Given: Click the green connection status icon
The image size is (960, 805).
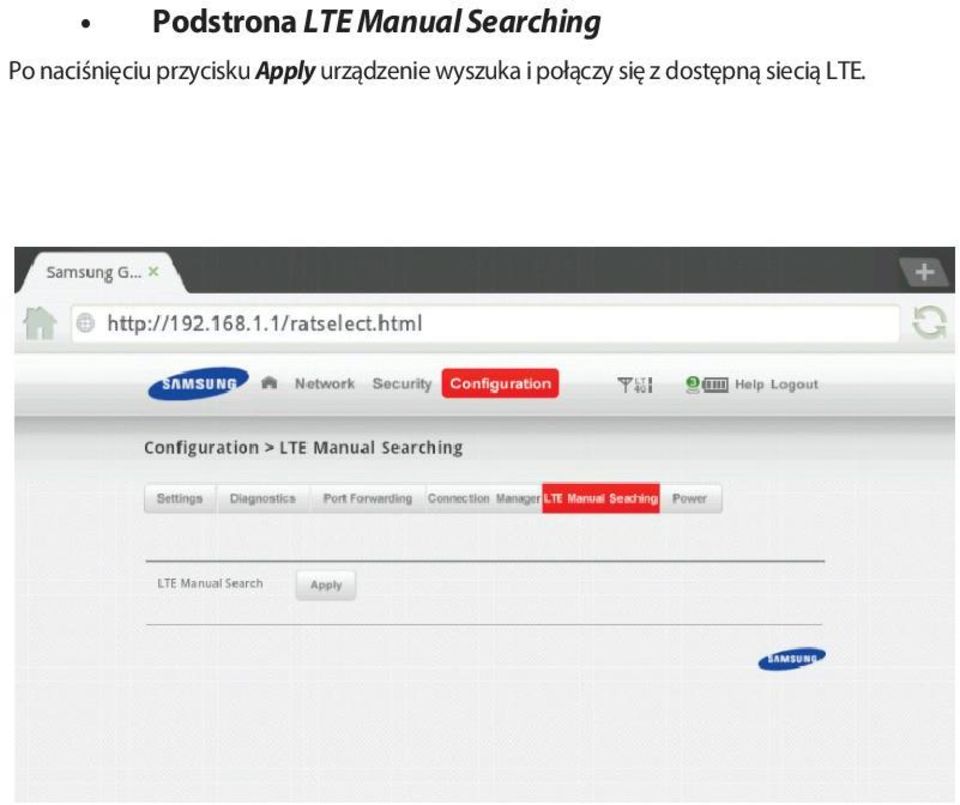Looking at the screenshot, I should (691, 385).
